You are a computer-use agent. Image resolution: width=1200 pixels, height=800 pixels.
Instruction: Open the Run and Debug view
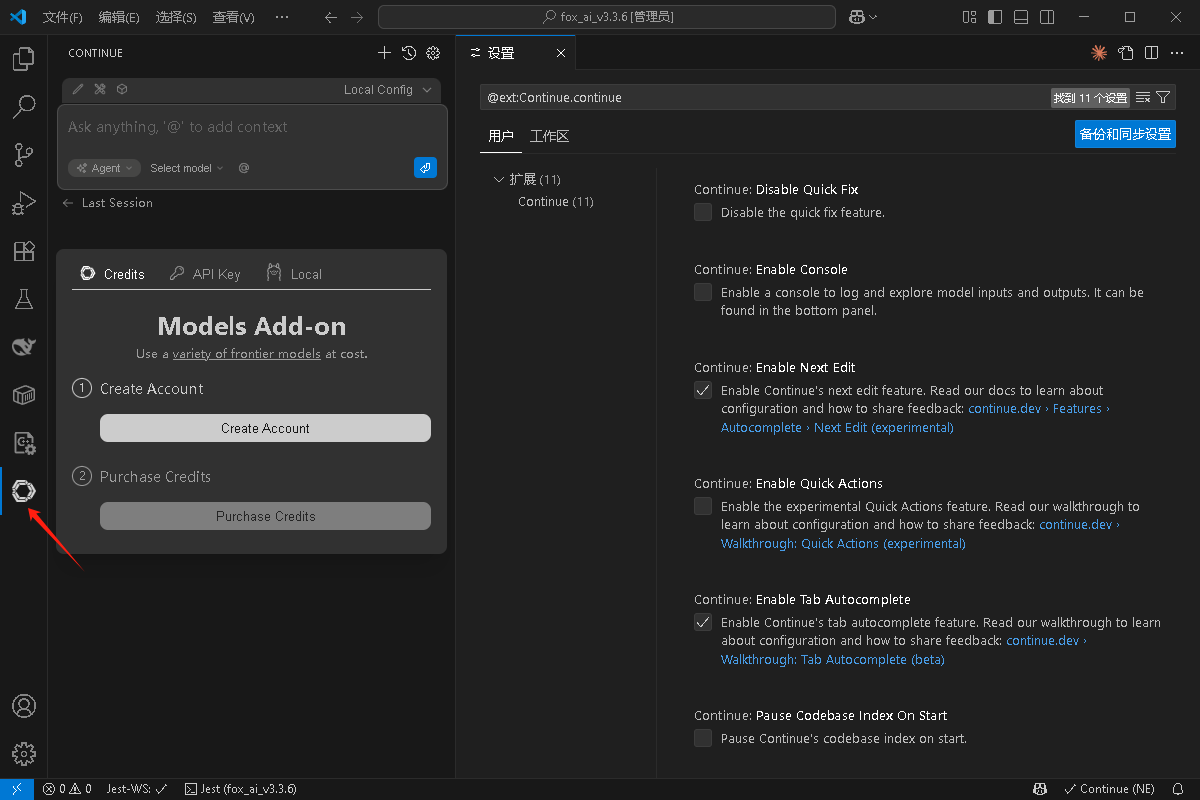(x=24, y=203)
